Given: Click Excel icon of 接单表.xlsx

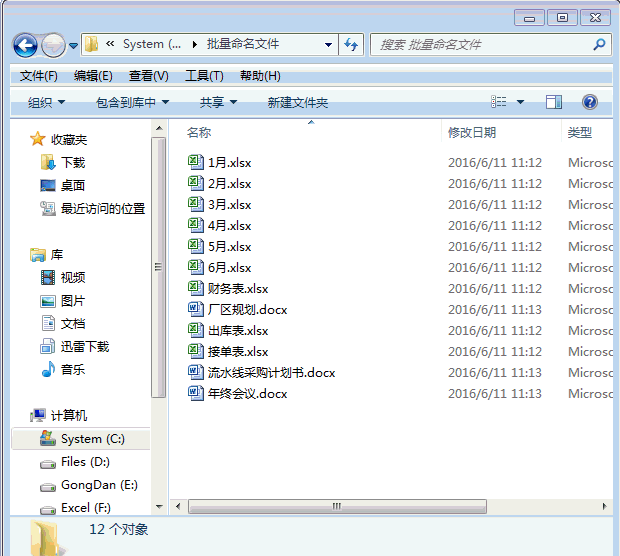Looking at the screenshot, I should coord(195,351).
